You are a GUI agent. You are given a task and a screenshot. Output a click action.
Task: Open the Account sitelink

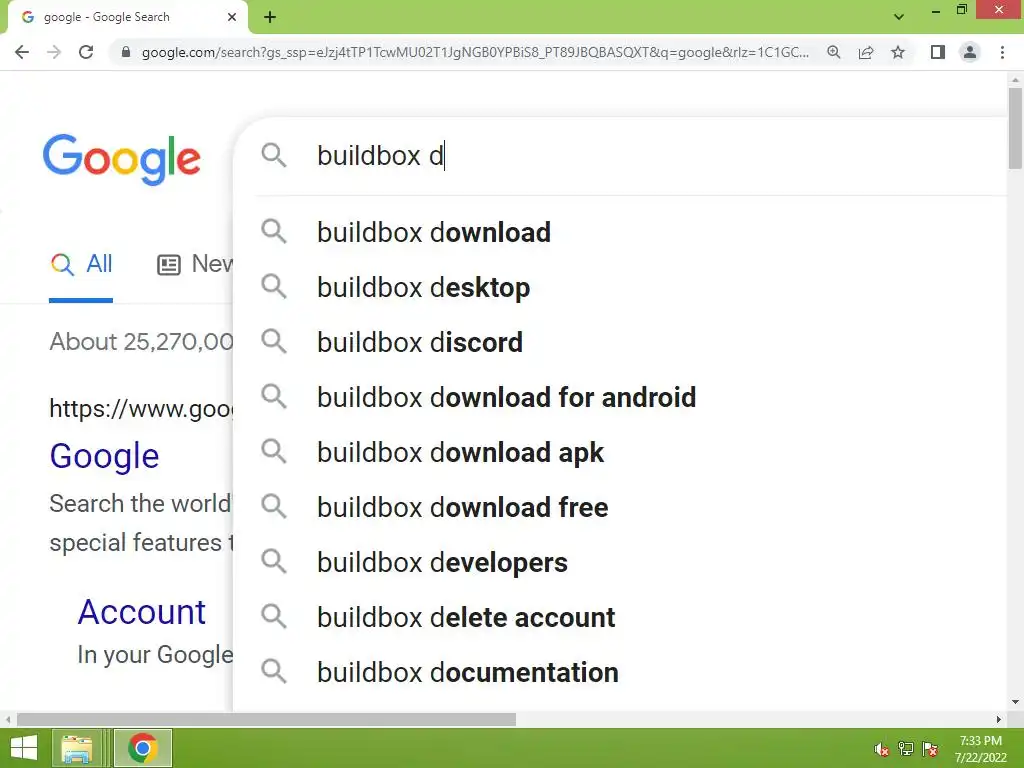[142, 613]
